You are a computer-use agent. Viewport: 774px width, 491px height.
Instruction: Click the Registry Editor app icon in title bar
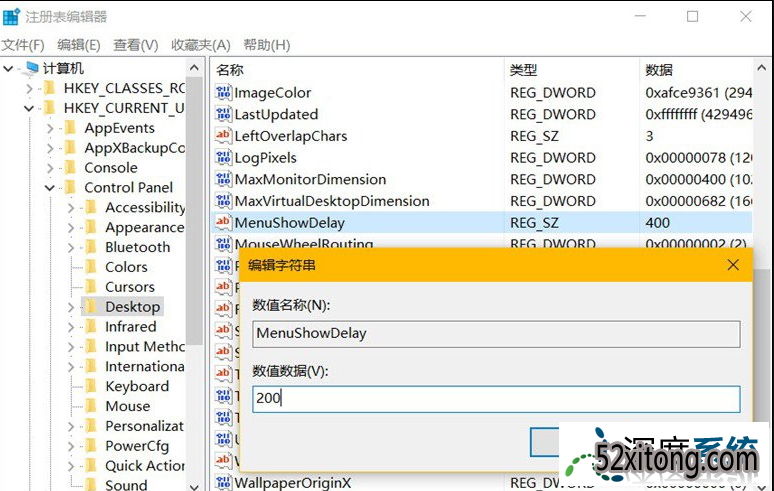coord(11,17)
